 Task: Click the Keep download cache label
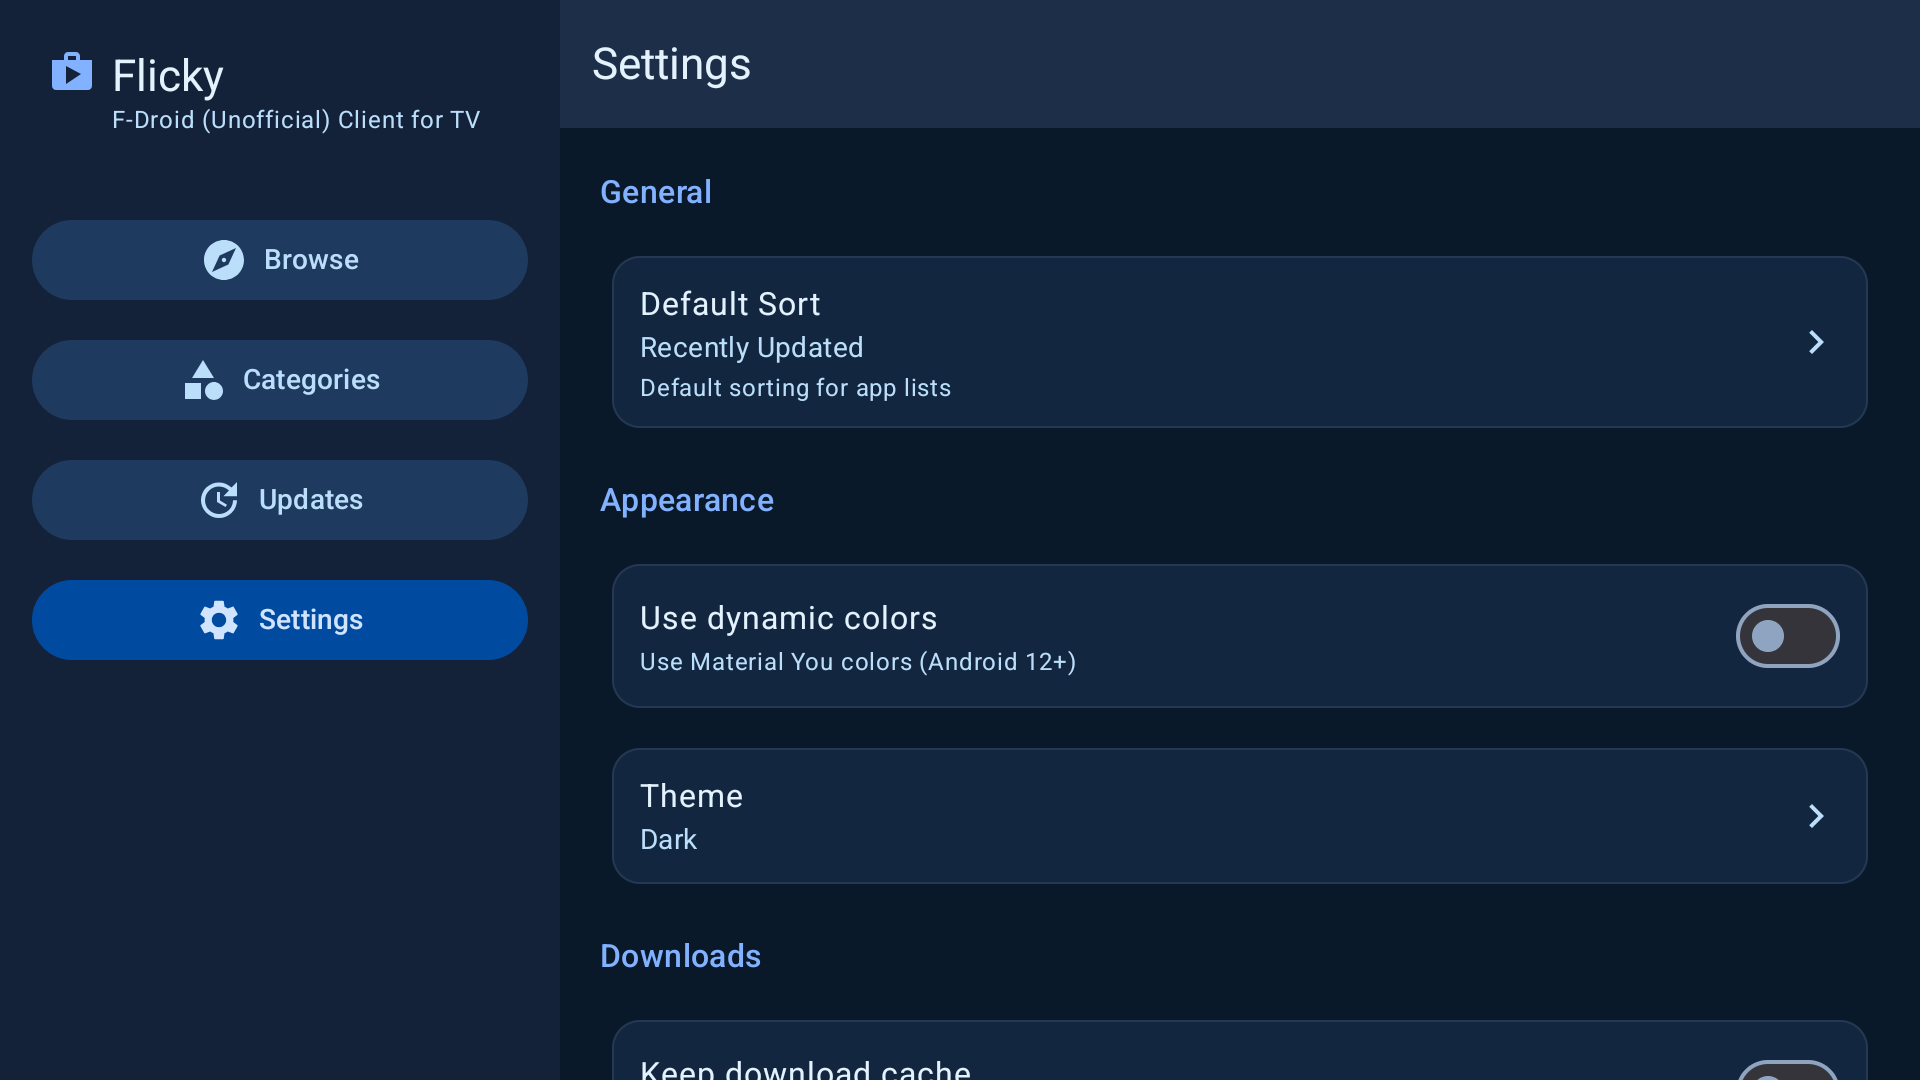tap(805, 1068)
